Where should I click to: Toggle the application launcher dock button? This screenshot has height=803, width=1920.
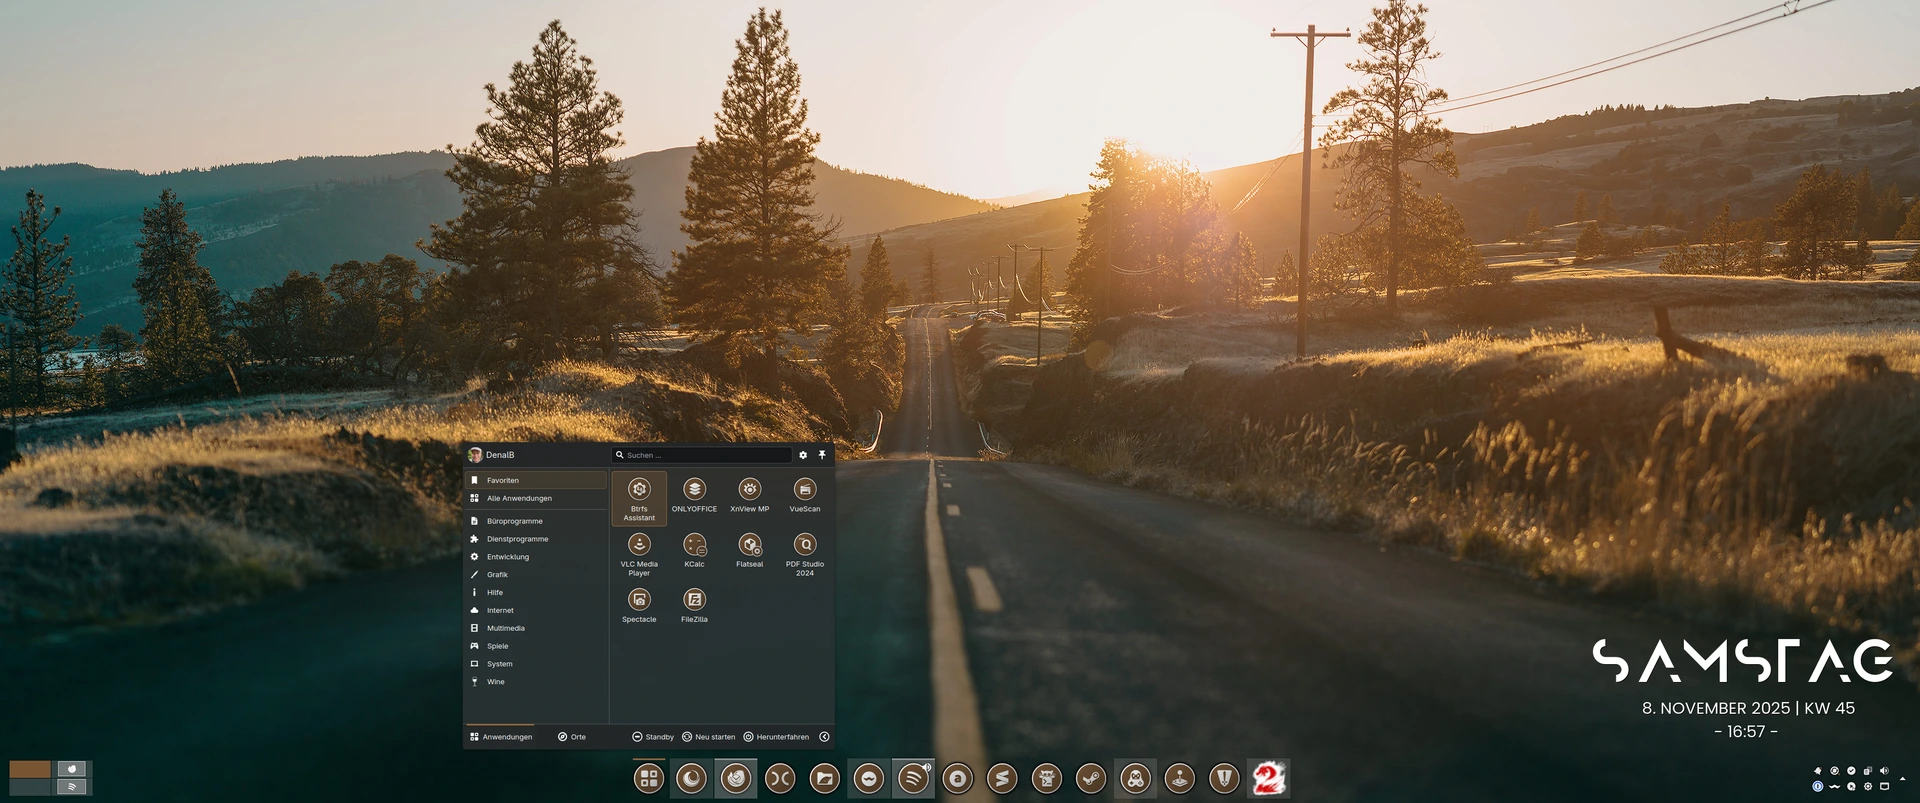pos(648,778)
